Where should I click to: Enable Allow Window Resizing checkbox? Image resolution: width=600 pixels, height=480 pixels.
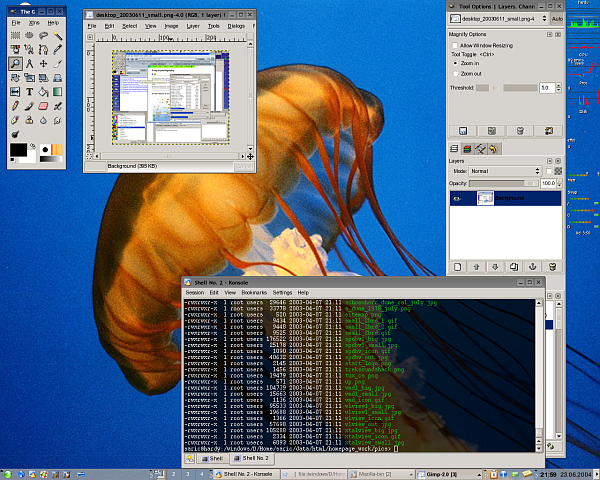(454, 45)
